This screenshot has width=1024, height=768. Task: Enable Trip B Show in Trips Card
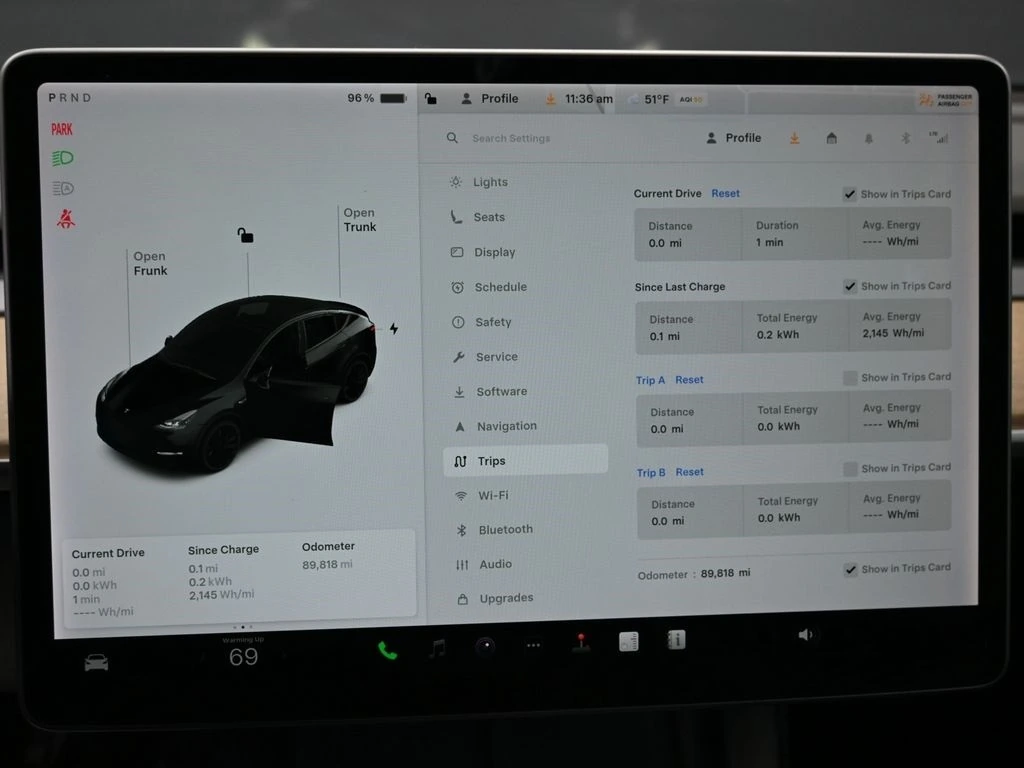[850, 468]
